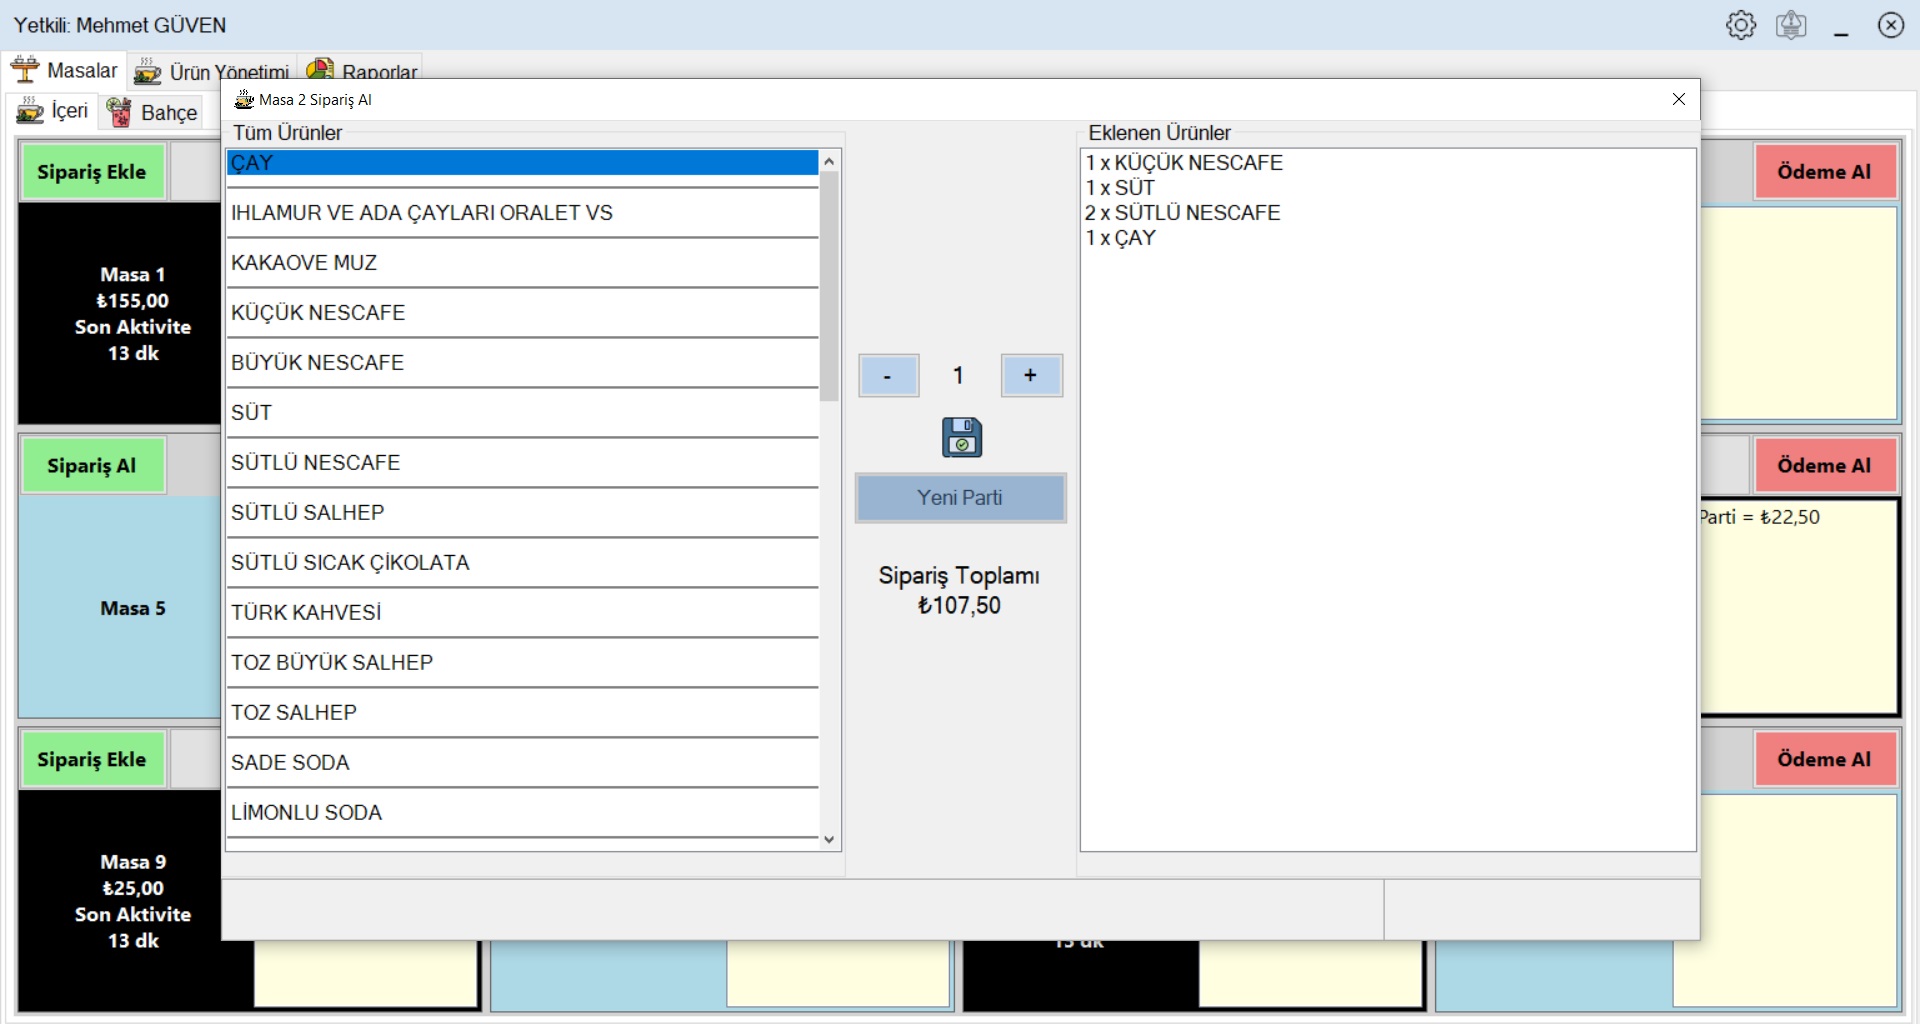1920x1024 pixels.
Task: Open the Masalar tab
Action: click(64, 71)
